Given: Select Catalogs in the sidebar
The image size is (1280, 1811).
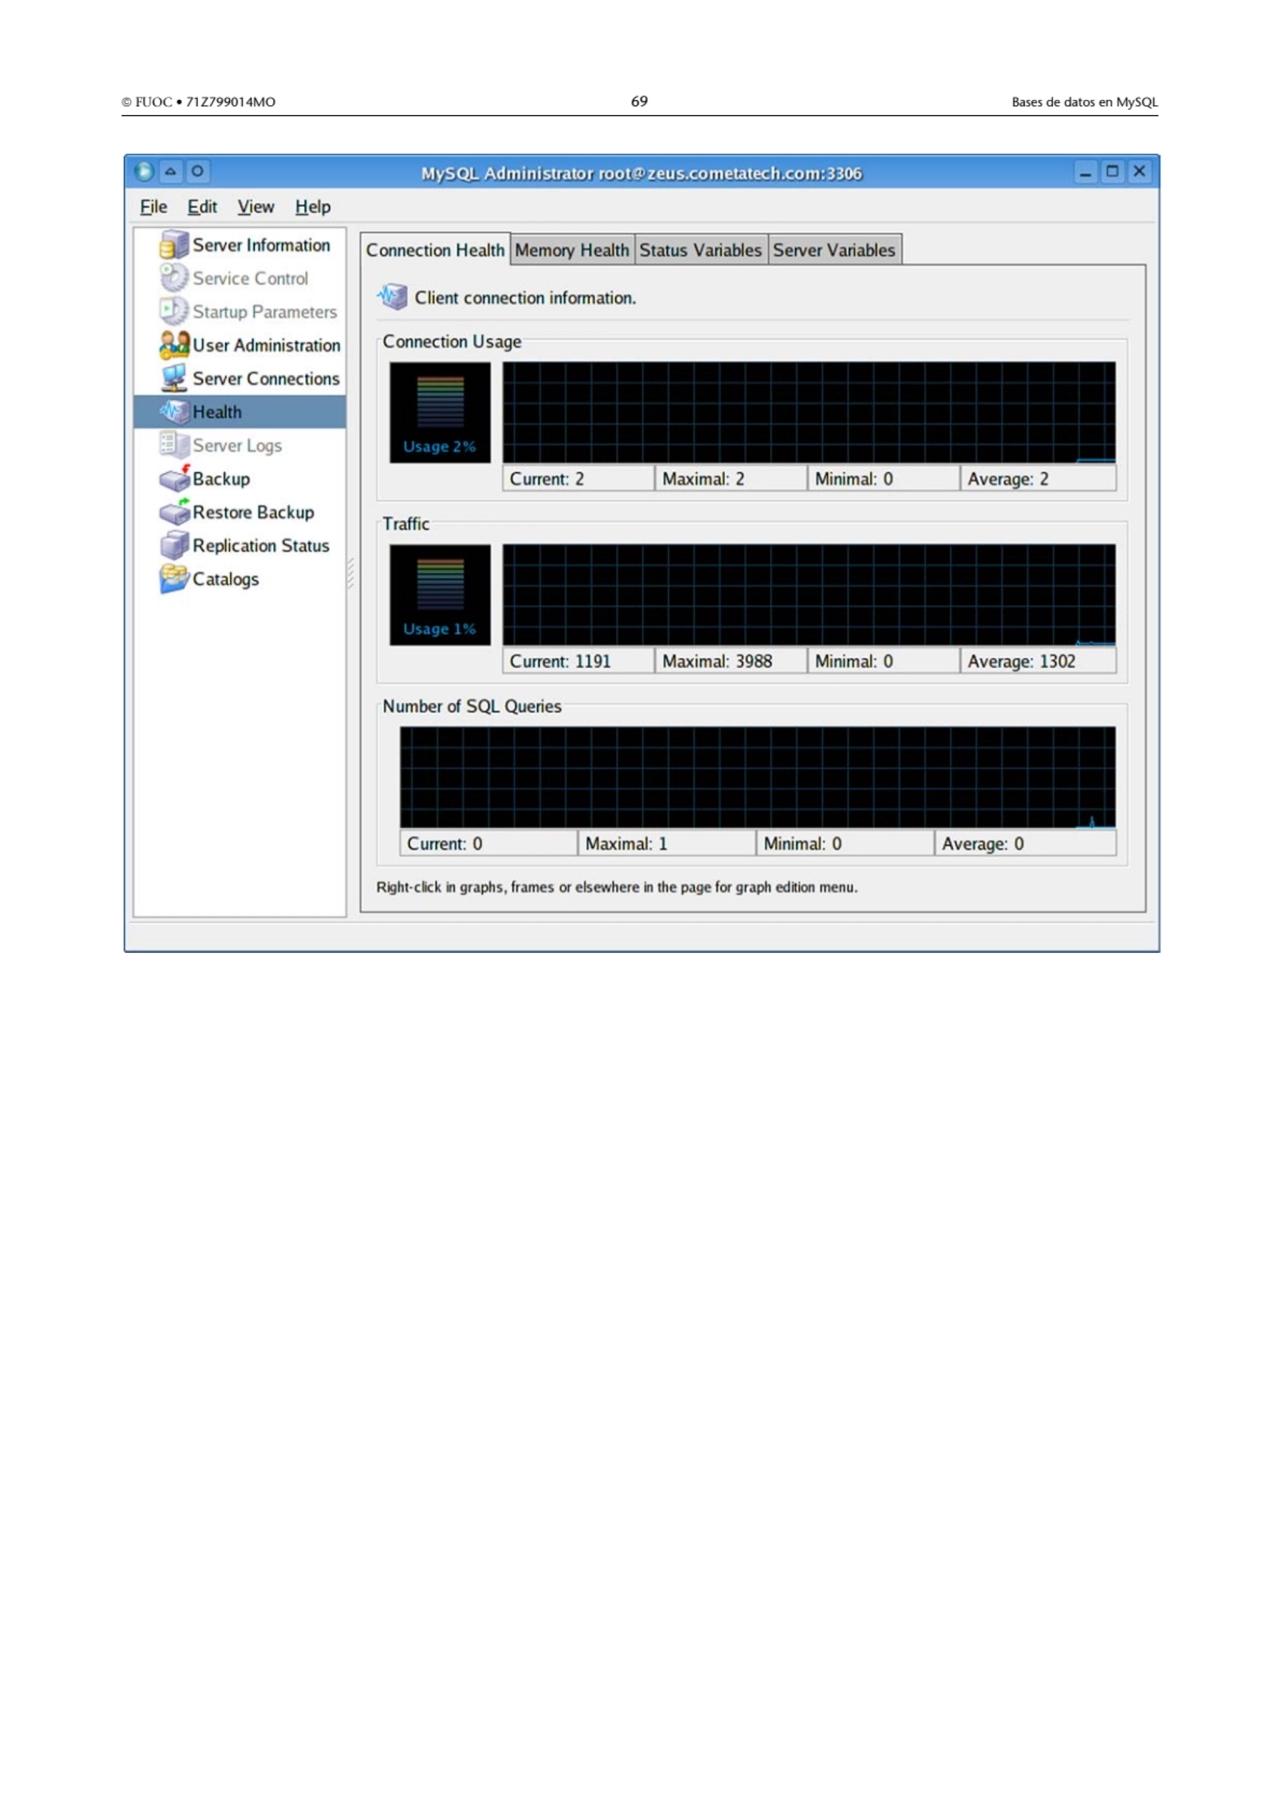Looking at the screenshot, I should (x=225, y=579).
